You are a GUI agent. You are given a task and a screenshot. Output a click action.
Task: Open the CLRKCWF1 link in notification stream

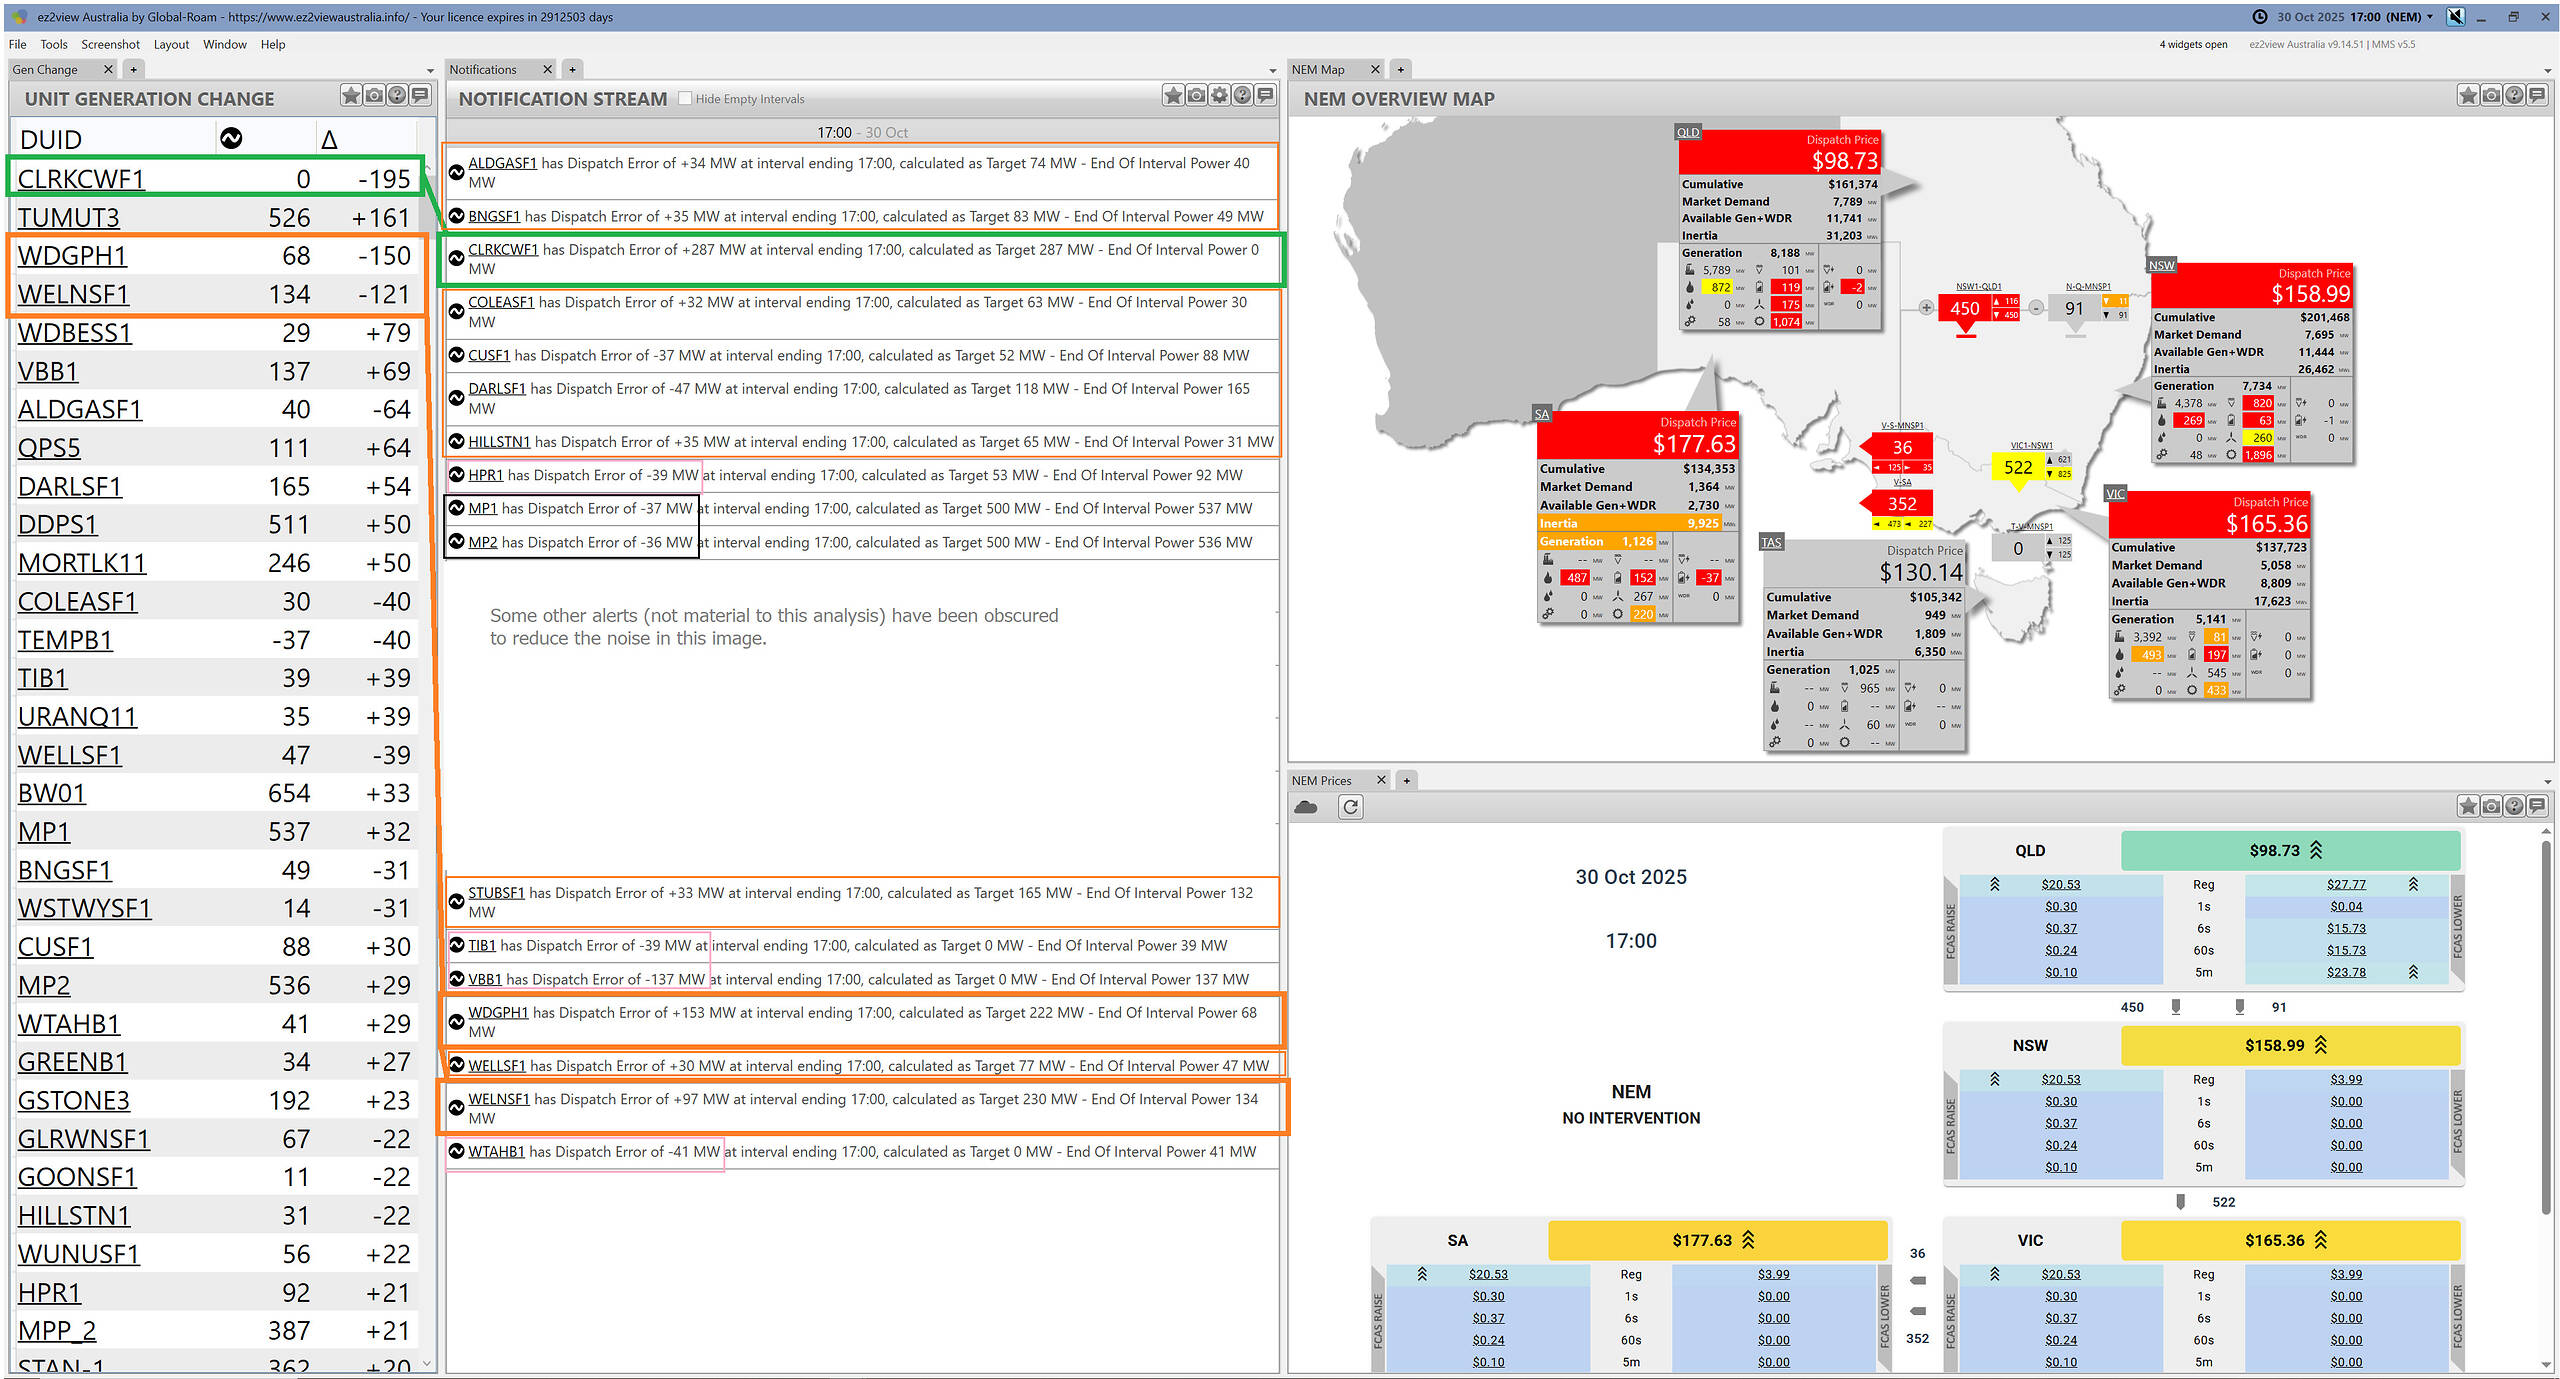[x=503, y=250]
